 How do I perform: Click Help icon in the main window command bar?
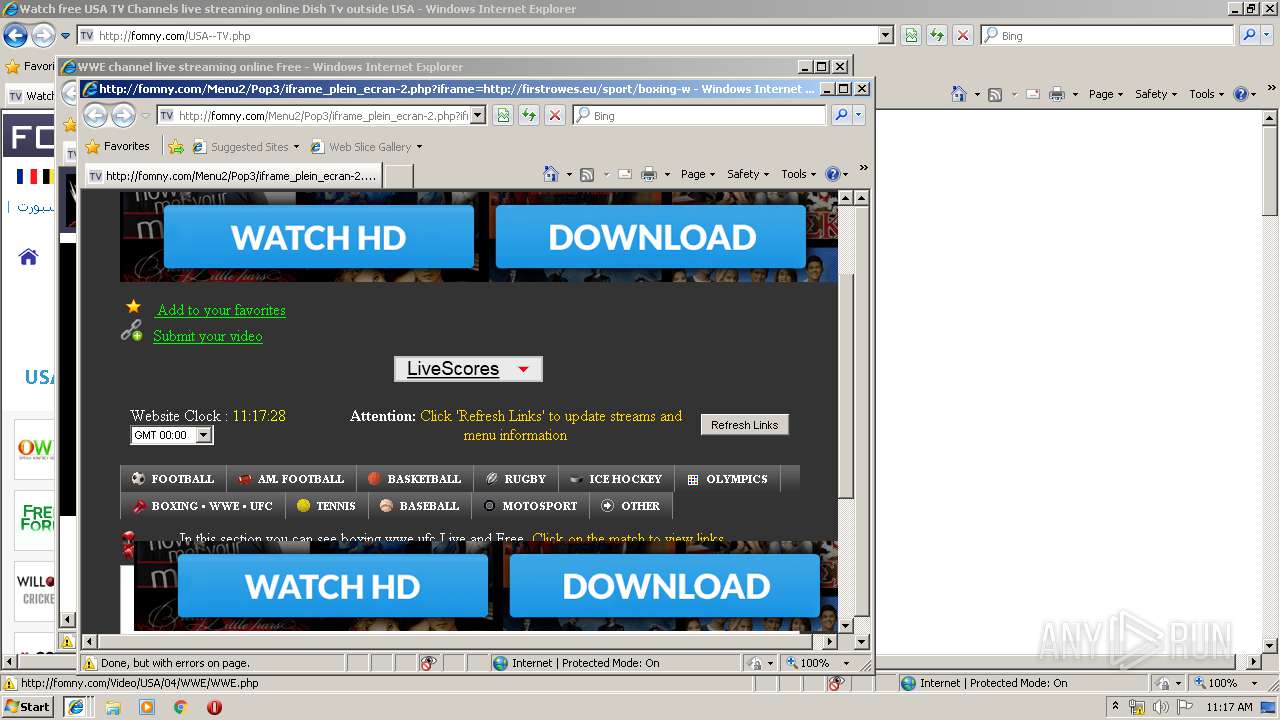[1241, 94]
